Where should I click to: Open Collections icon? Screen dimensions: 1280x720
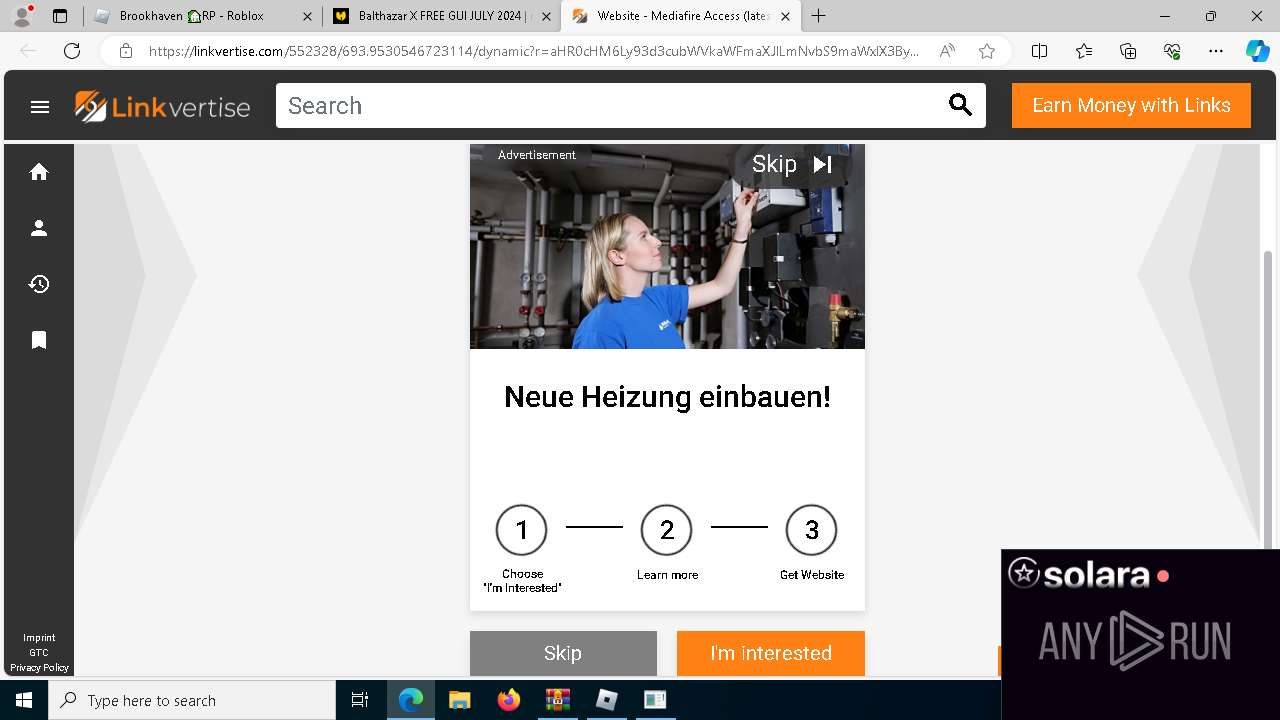[x=1128, y=51]
